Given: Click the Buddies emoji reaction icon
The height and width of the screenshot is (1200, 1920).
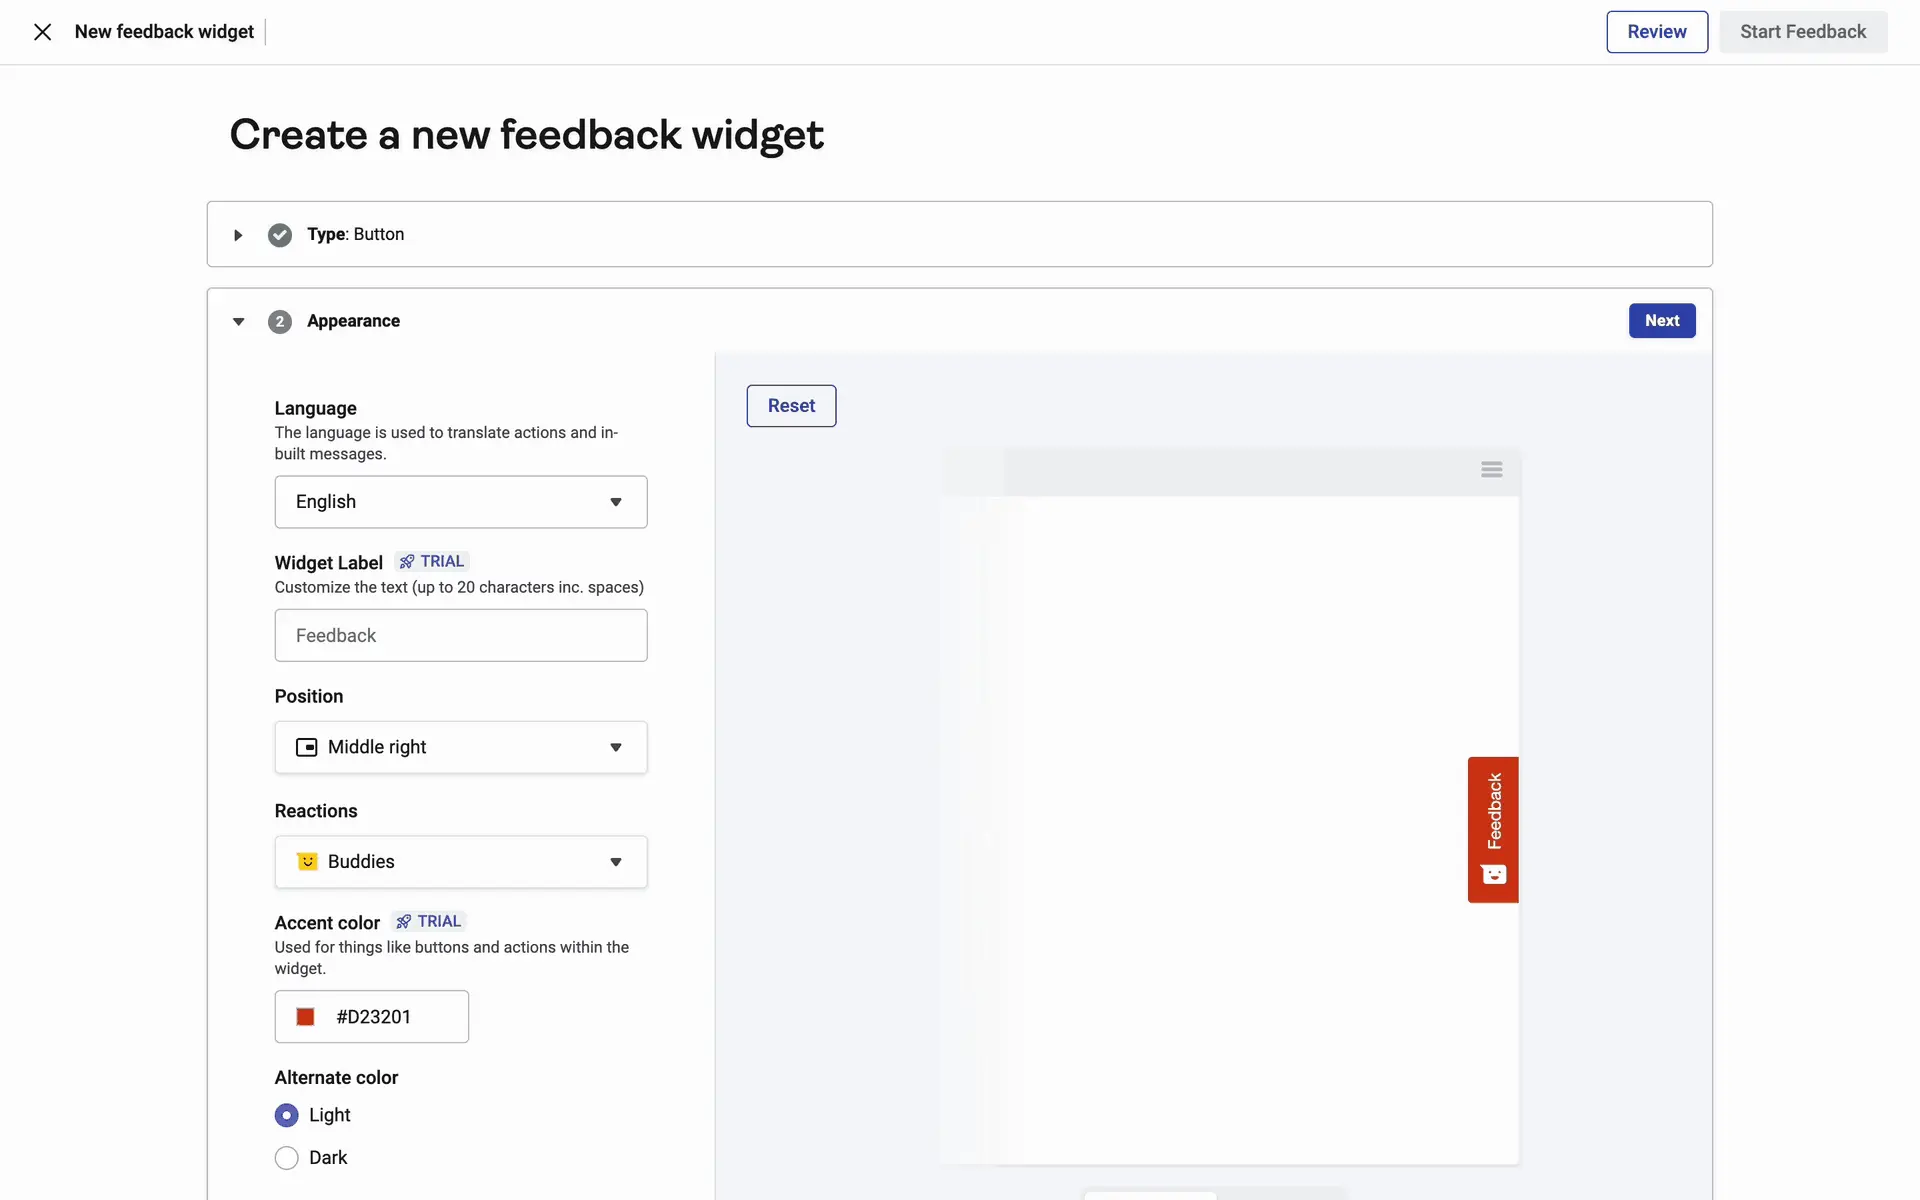Looking at the screenshot, I should 307,862.
